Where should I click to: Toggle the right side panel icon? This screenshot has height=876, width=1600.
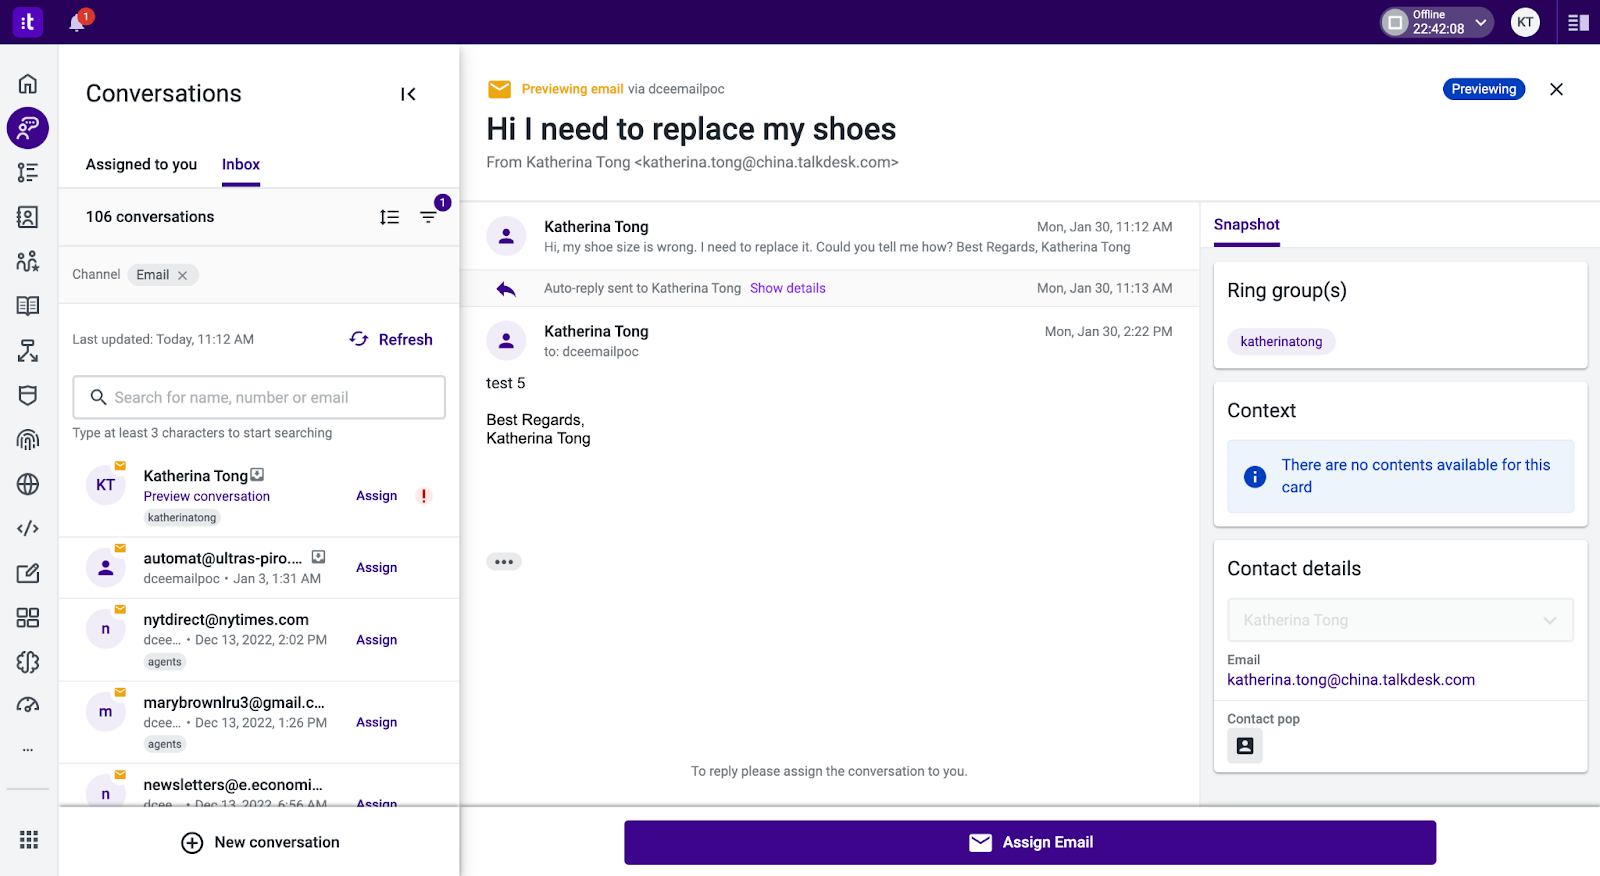pyautogui.click(x=1578, y=22)
